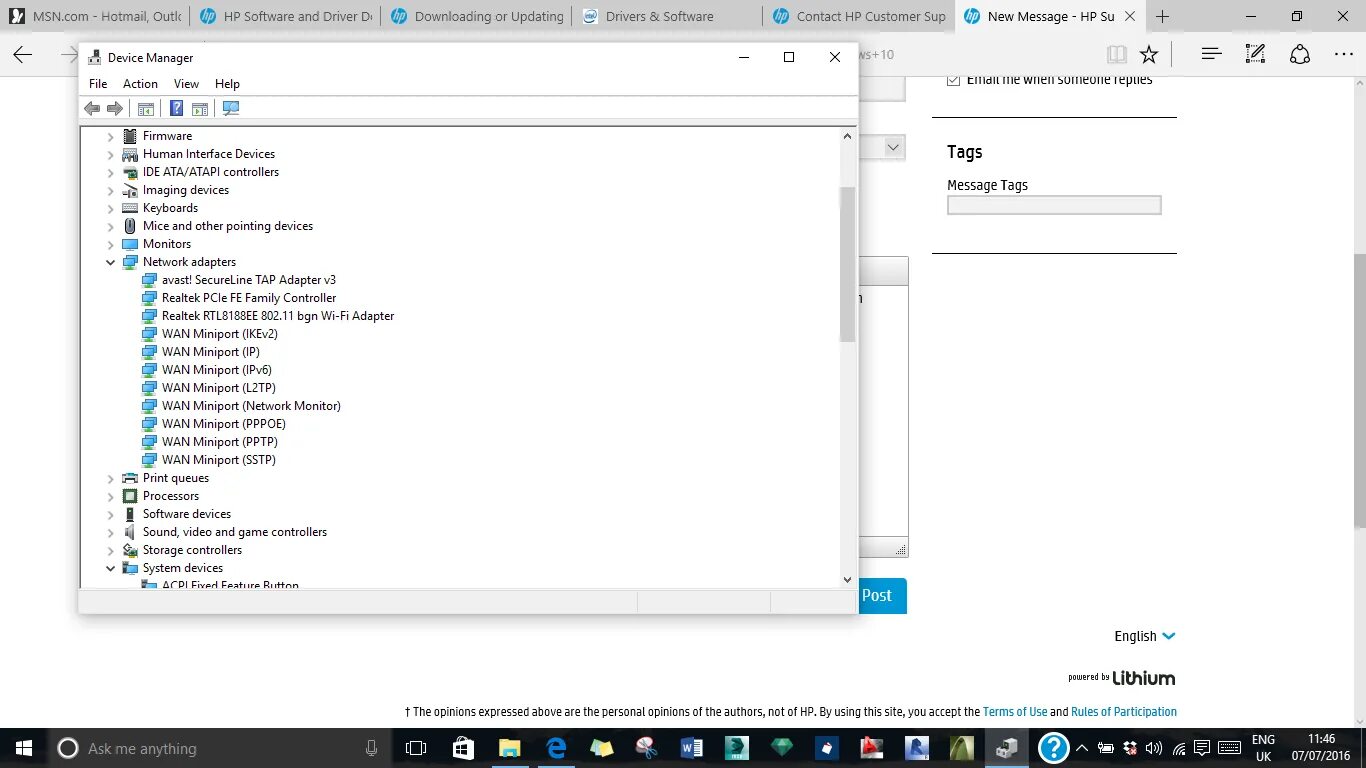Open the Edge Hub icon
Screen dimensions: 1366x768
pos(1211,54)
